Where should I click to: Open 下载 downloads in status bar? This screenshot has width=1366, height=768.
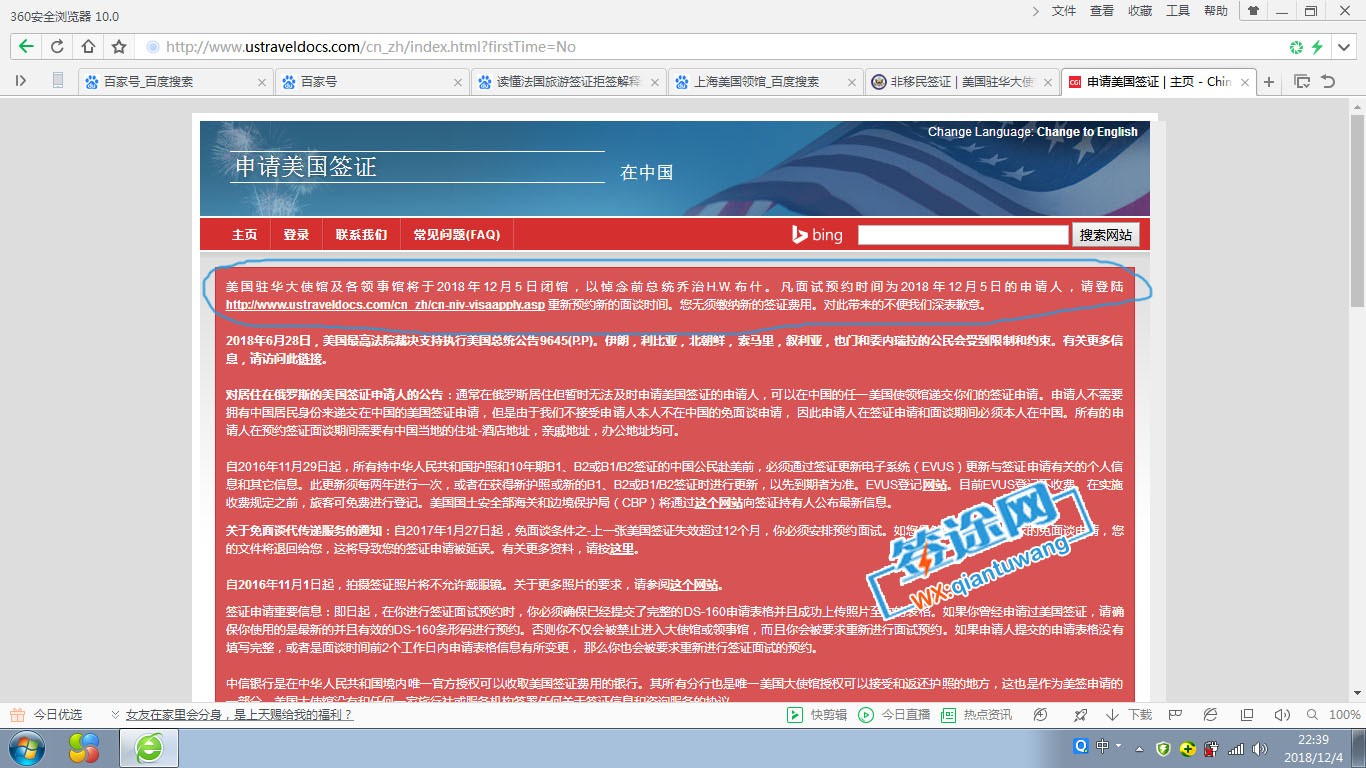click(x=1129, y=715)
